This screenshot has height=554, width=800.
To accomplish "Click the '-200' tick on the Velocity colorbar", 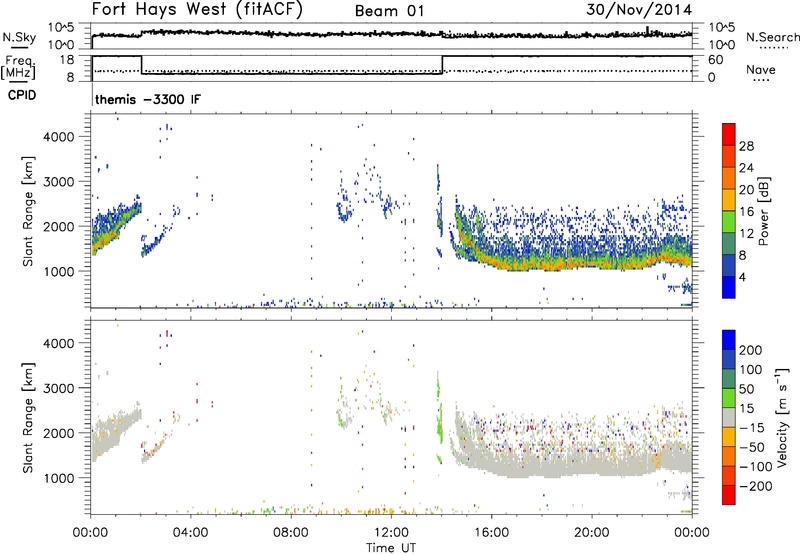I will (x=754, y=486).
